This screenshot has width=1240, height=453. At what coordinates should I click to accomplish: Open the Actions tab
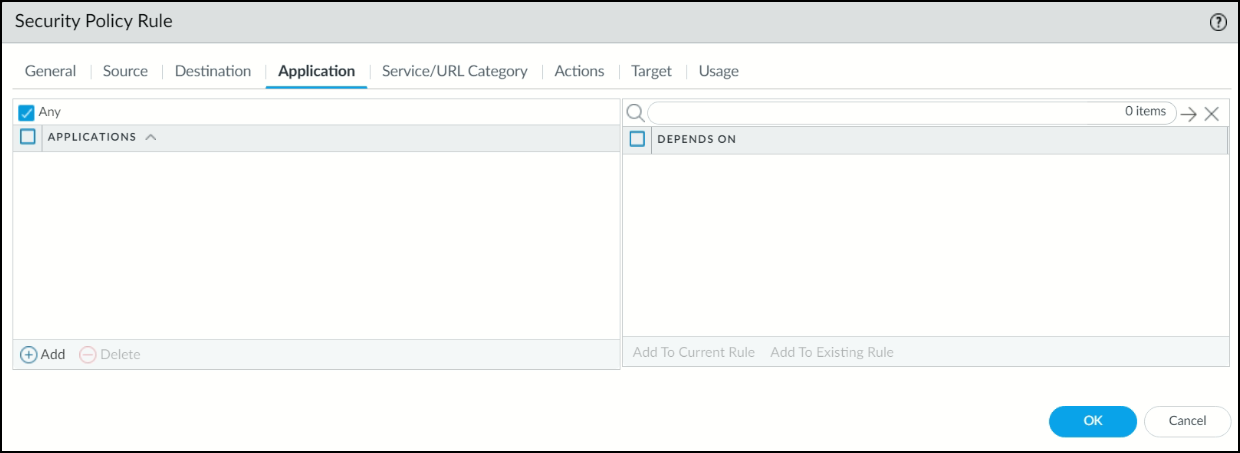tap(579, 71)
